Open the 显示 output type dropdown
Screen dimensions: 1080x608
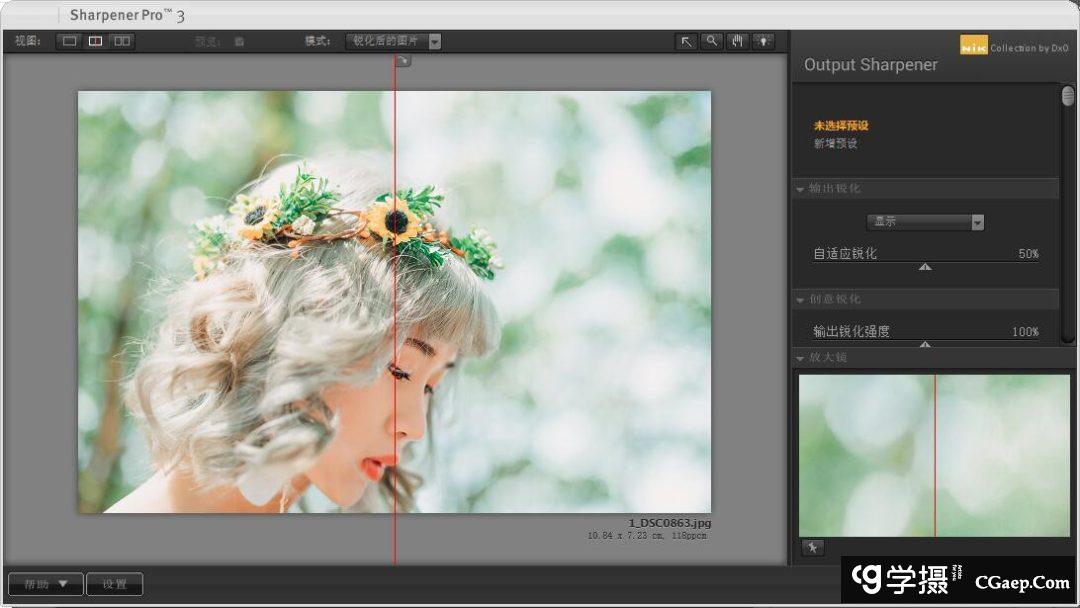[925, 222]
